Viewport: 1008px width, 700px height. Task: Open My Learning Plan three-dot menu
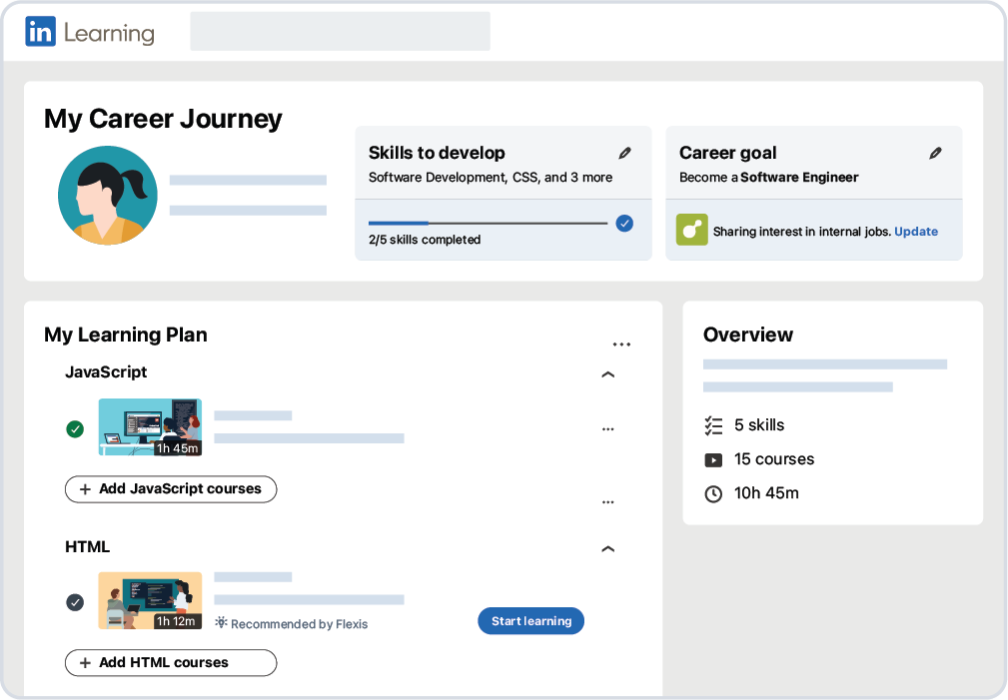tap(622, 345)
